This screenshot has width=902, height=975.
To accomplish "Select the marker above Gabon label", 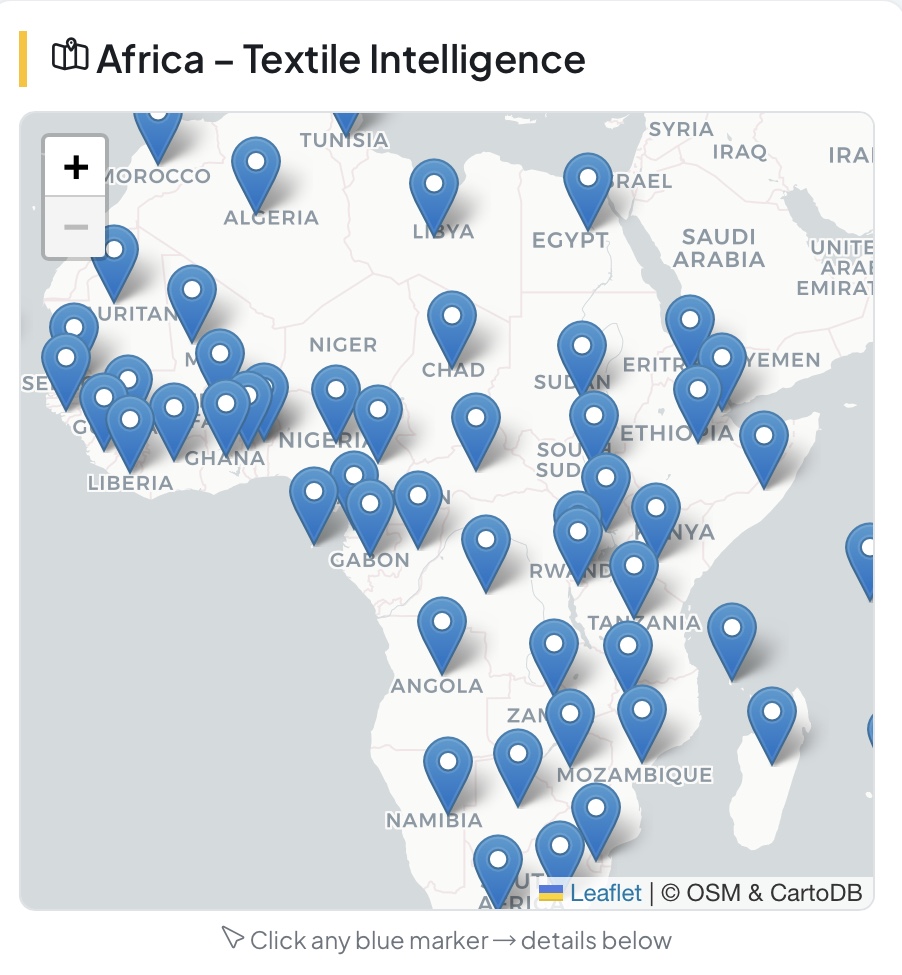I will click(x=370, y=513).
